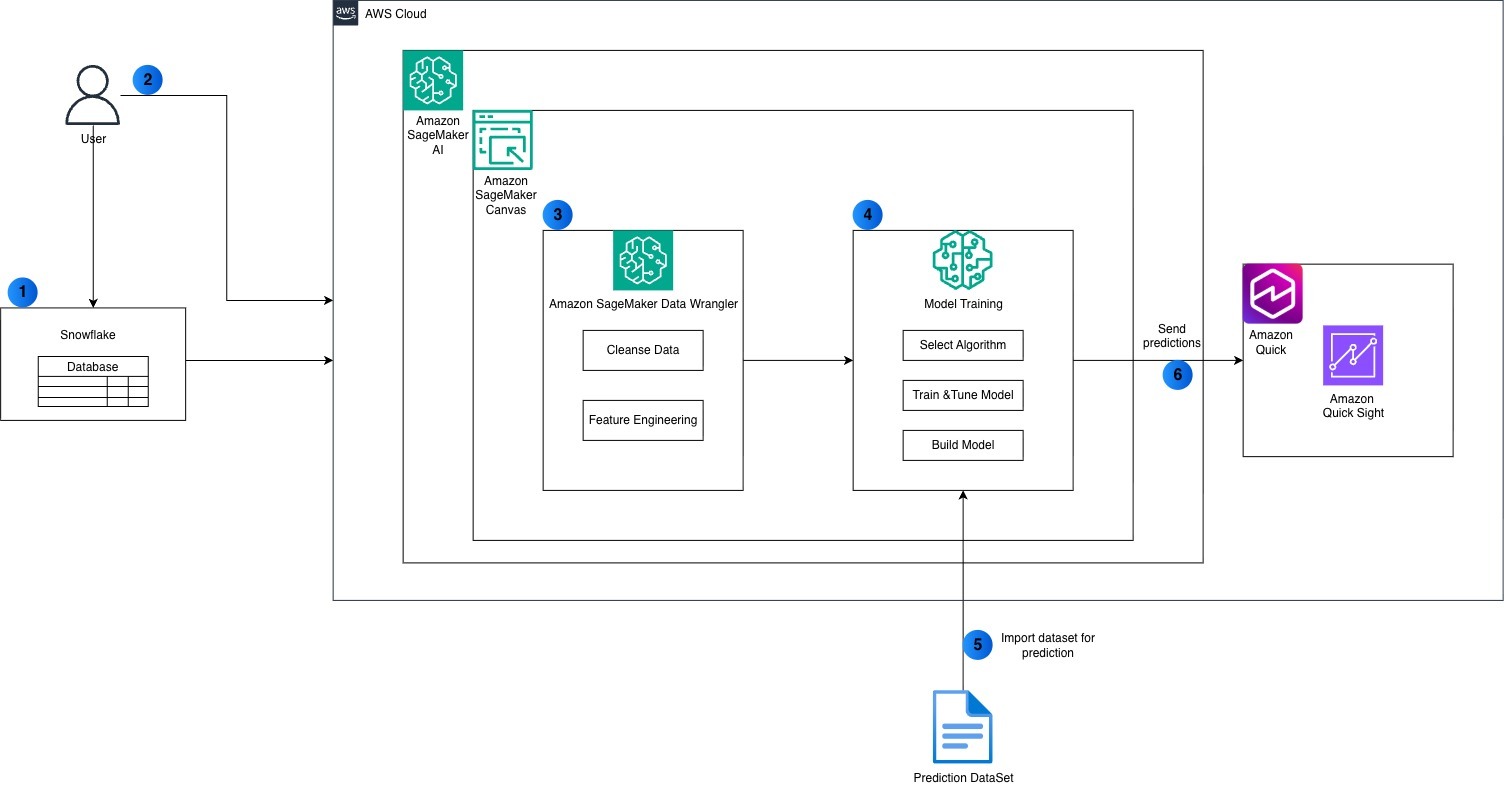Select the Amazon Quick Sight caption
This screenshot has height=786, width=1504.
tap(1353, 406)
